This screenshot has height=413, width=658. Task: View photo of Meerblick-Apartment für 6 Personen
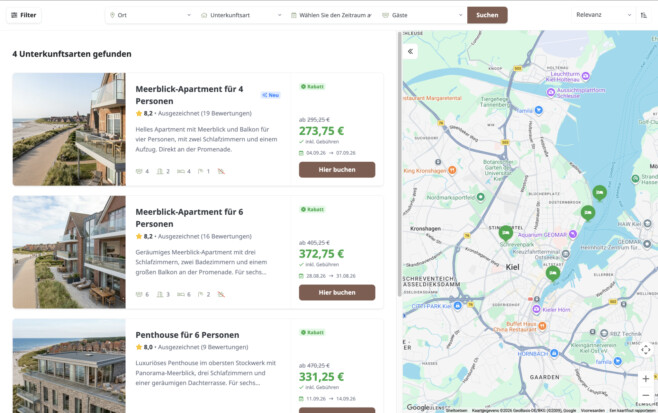(69, 252)
